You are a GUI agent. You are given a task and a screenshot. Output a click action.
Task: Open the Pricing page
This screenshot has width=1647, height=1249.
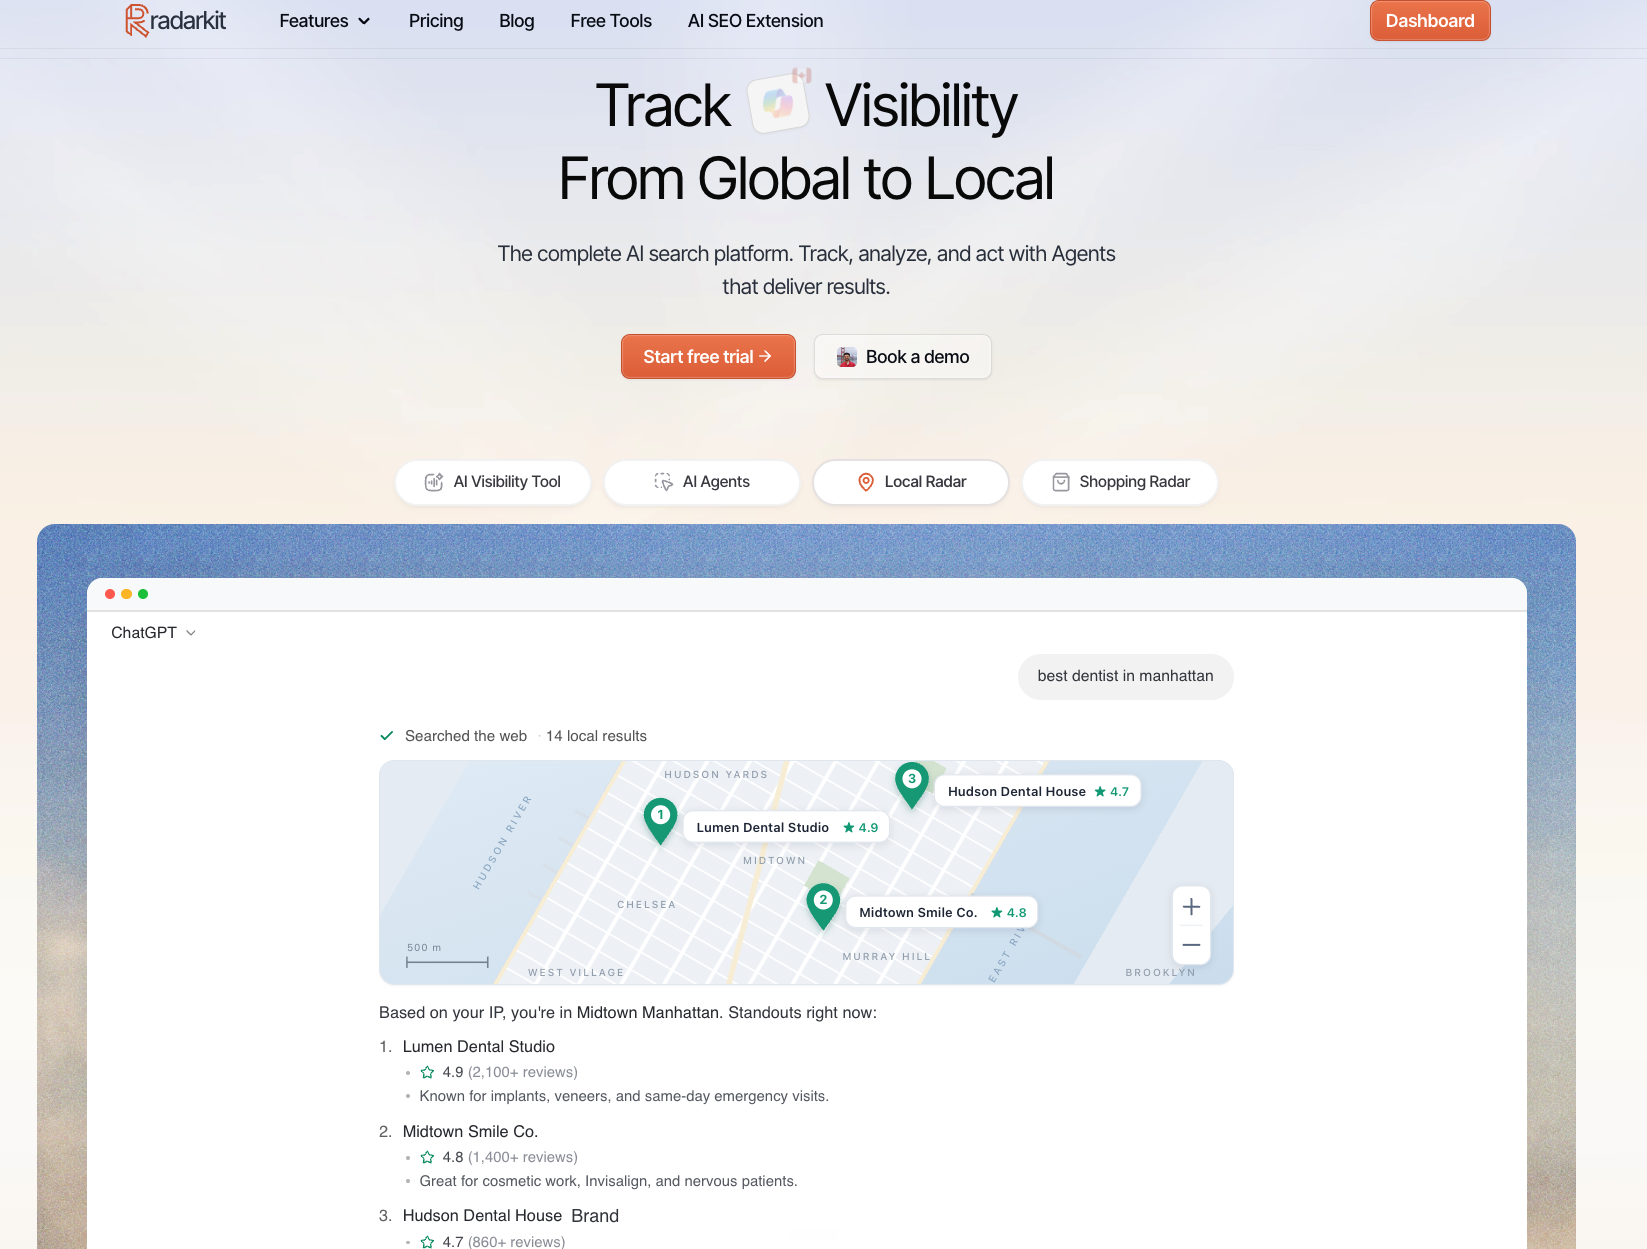(436, 21)
